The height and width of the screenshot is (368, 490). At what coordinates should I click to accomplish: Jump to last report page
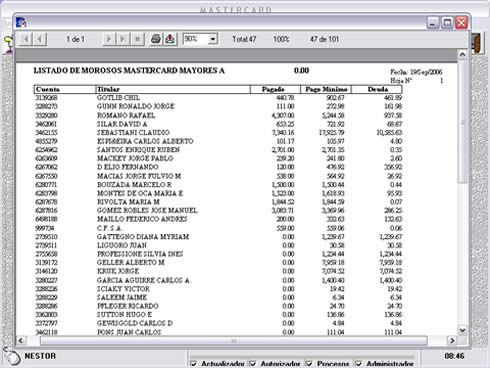pyautogui.click(x=122, y=39)
